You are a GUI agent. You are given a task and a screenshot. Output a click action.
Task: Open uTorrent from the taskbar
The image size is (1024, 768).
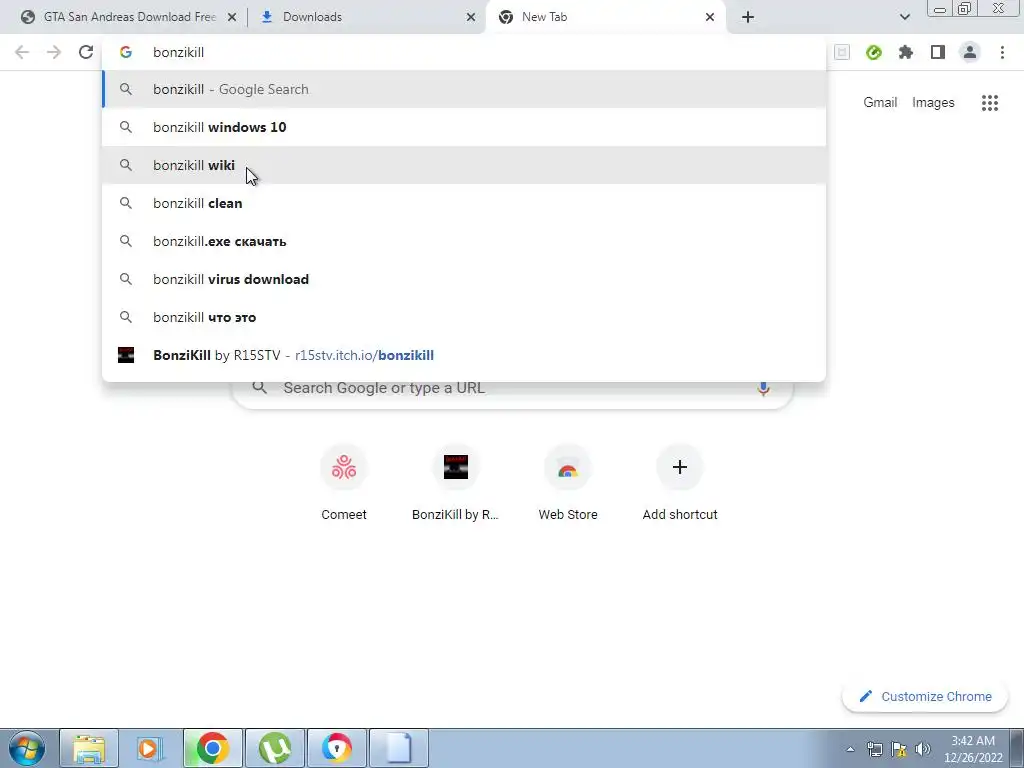pos(275,748)
